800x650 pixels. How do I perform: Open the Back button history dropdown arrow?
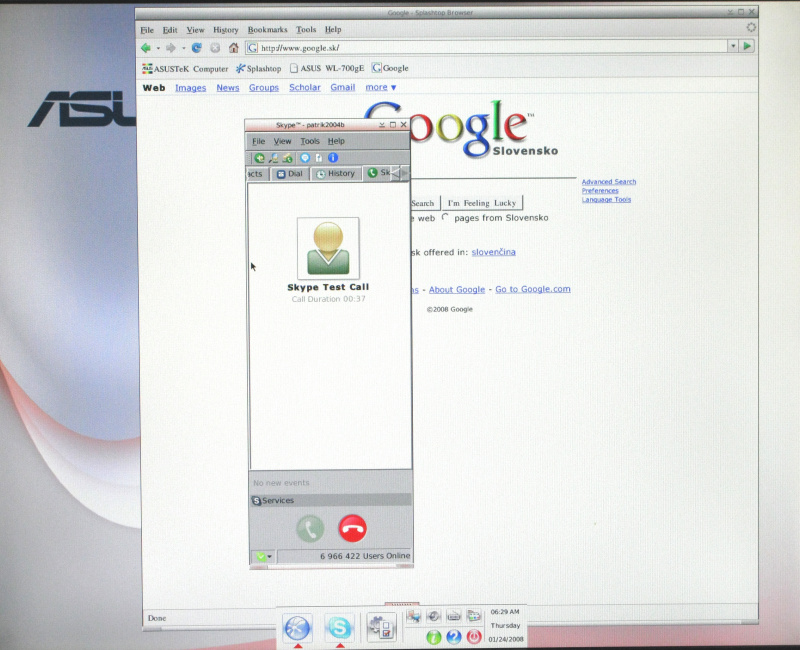[158, 48]
